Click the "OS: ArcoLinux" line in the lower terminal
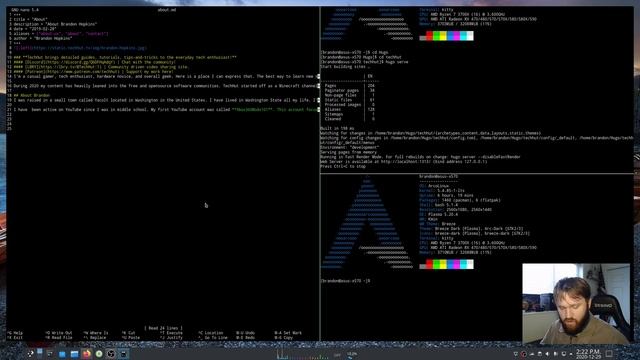This screenshot has width=640, height=360. point(434,186)
